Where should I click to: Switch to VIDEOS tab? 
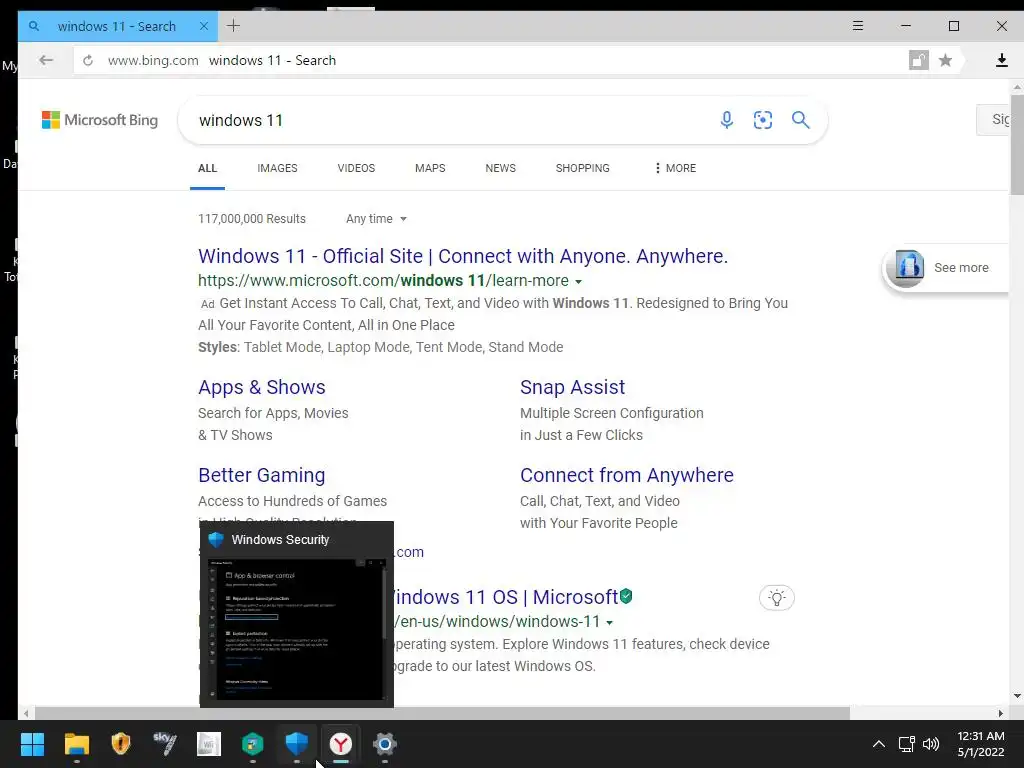click(356, 168)
